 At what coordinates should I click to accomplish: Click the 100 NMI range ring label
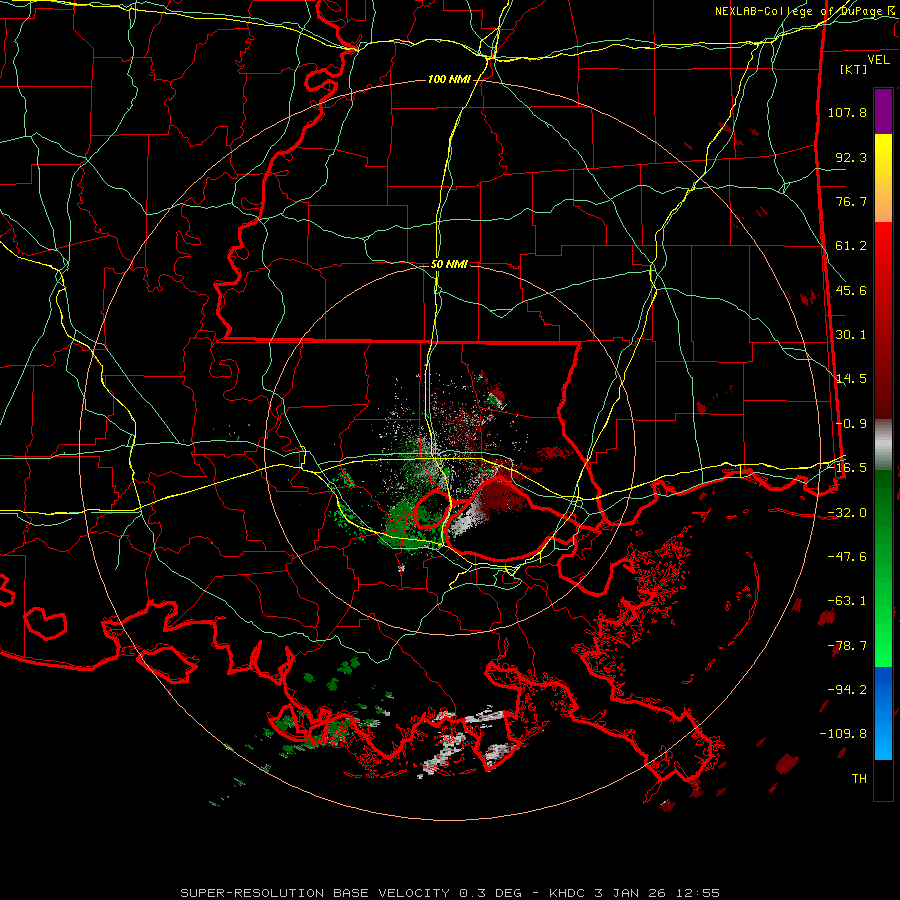449,79
